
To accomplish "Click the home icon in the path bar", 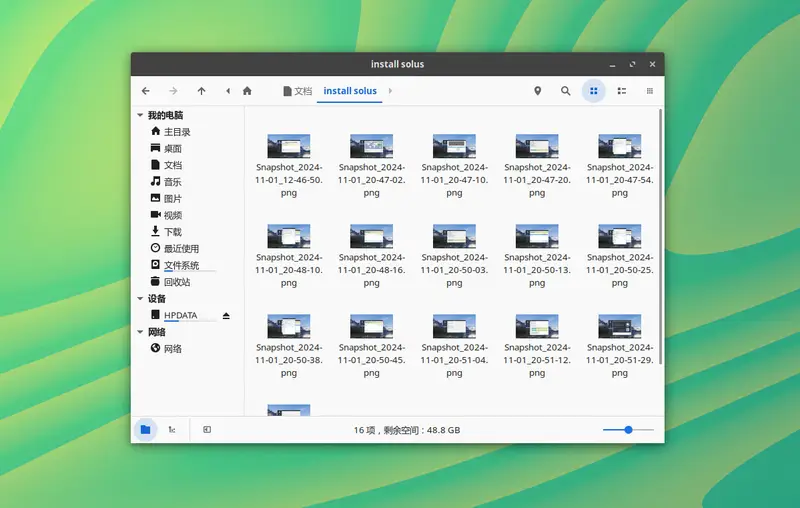I will pos(247,91).
